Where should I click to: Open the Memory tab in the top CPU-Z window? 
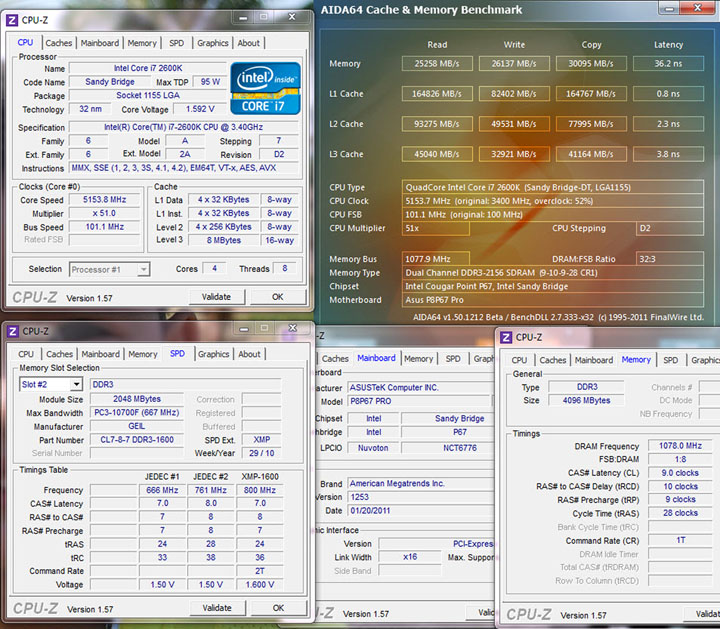click(x=142, y=43)
